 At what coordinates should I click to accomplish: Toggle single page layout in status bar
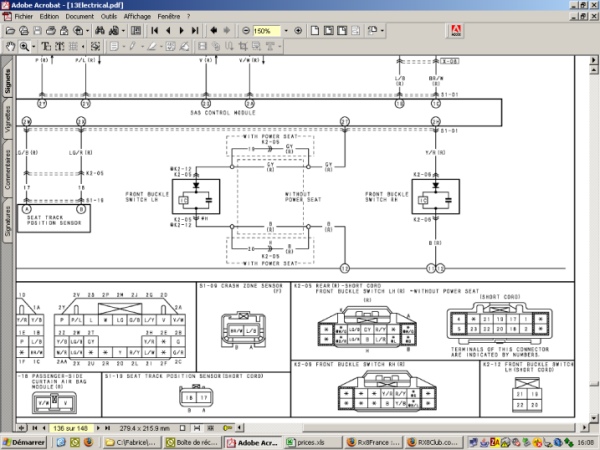(183, 428)
